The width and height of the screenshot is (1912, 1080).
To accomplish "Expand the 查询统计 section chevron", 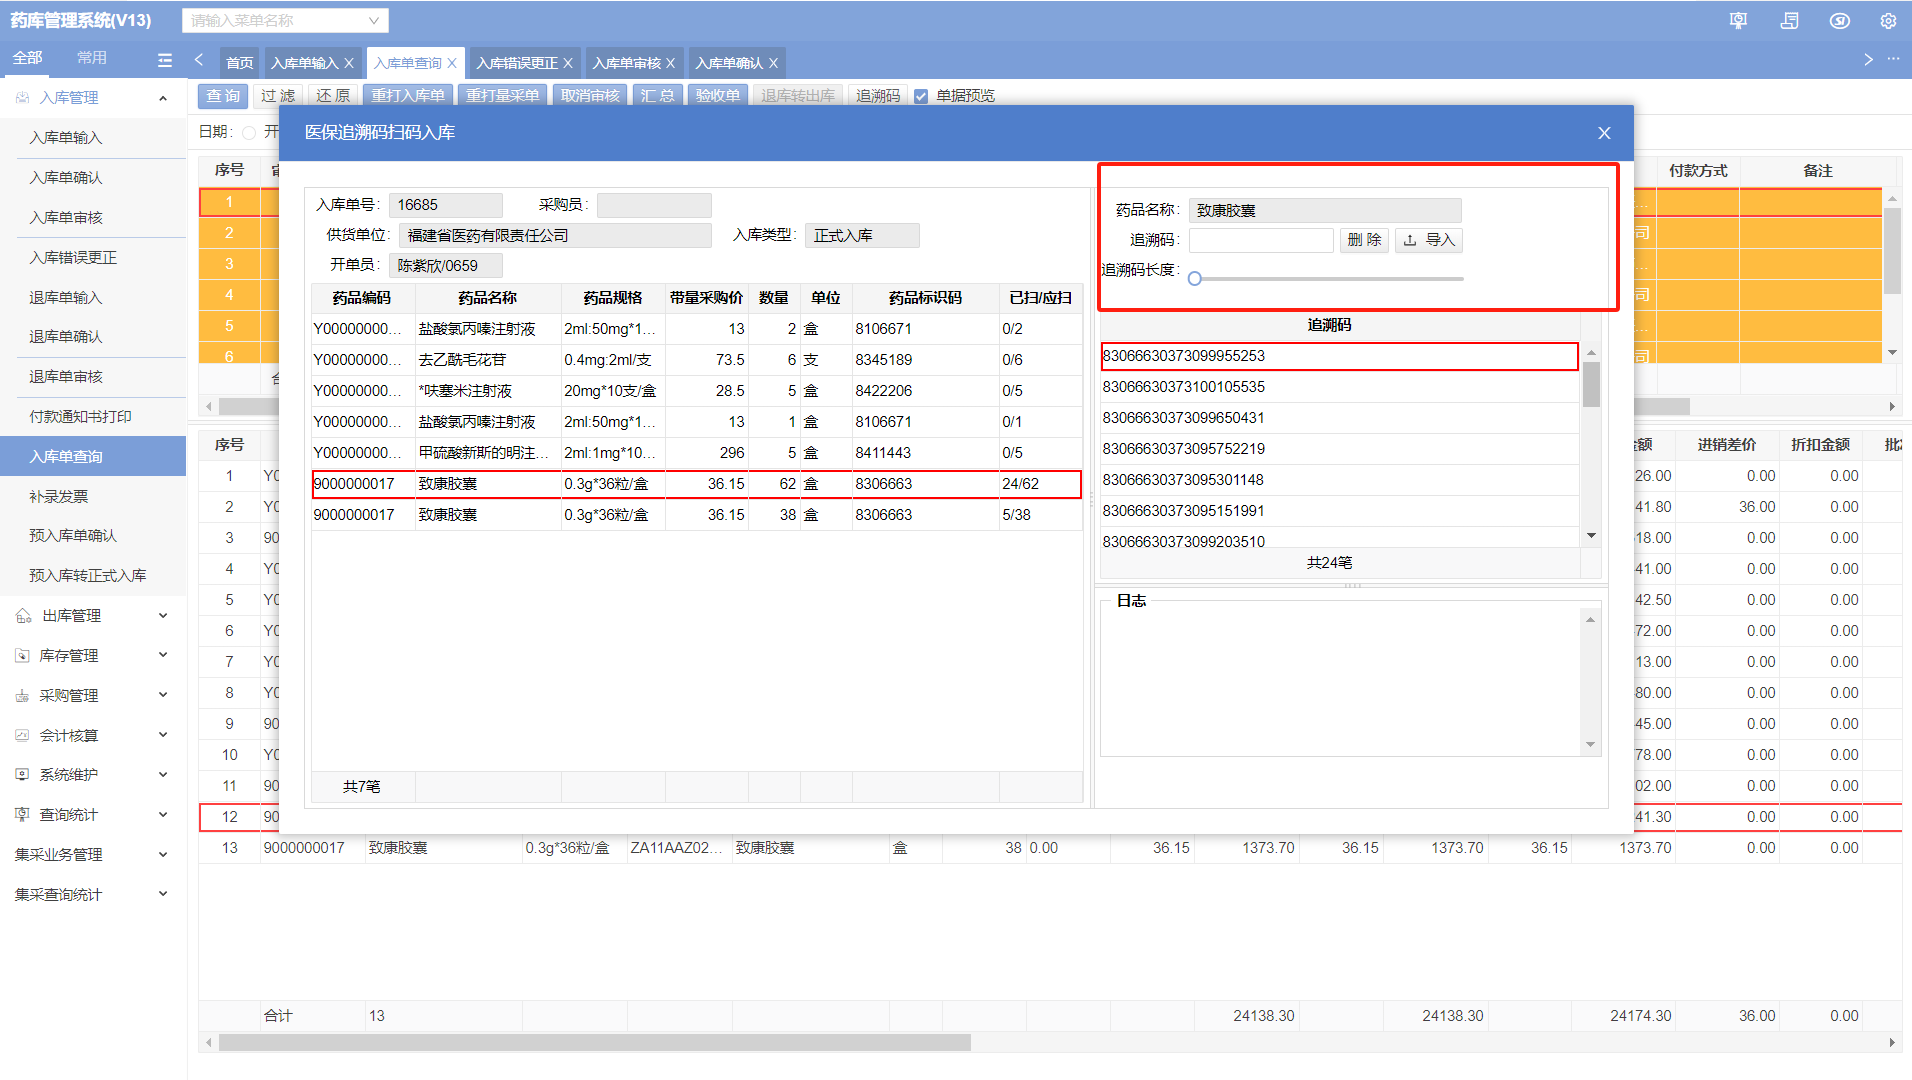I will (163, 815).
